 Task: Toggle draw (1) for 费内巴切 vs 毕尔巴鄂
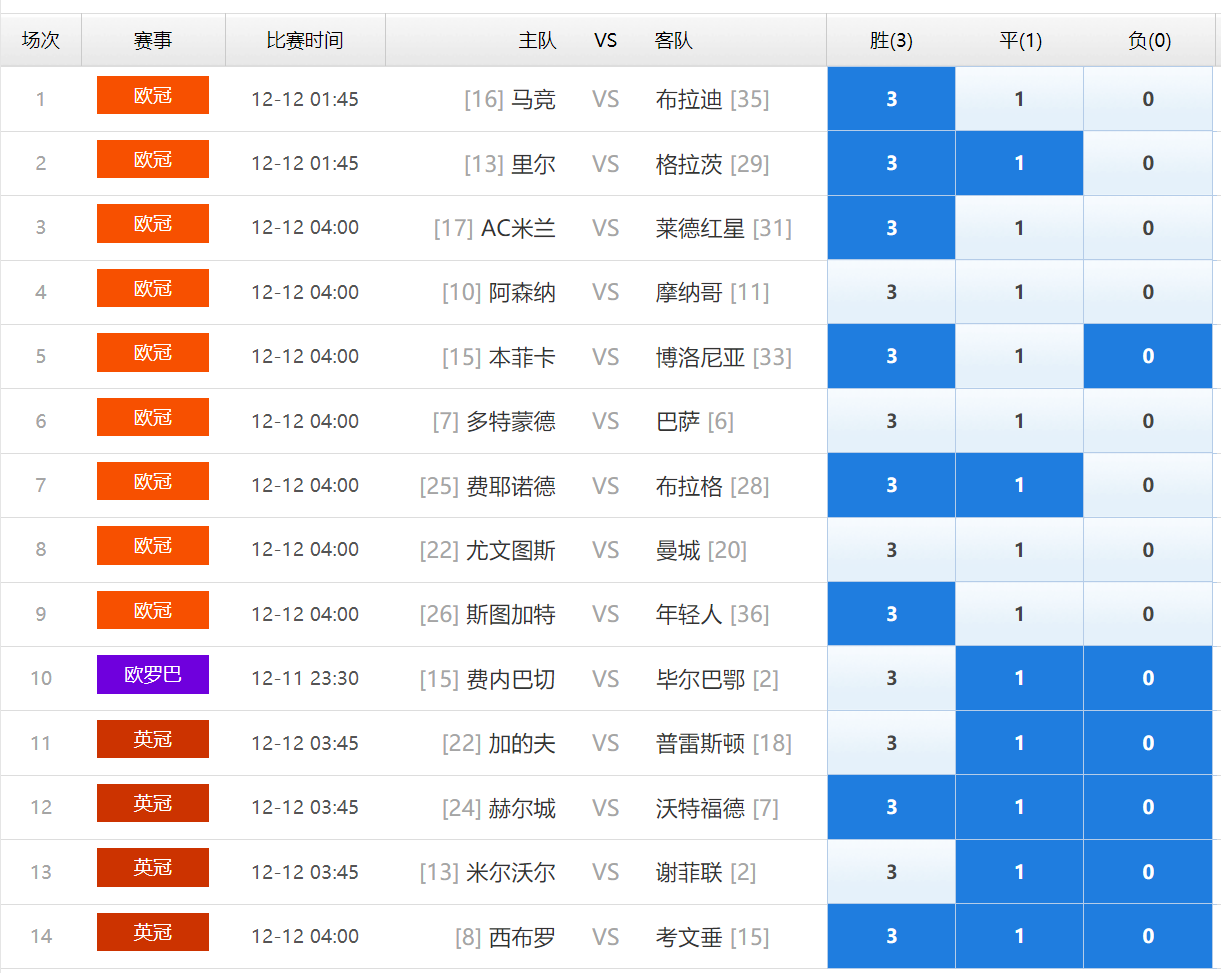[1019, 678]
